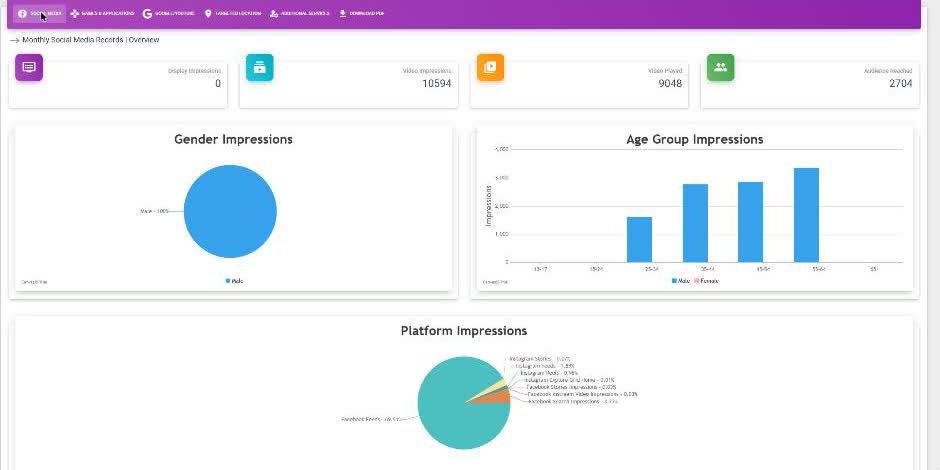Click the arrow icon before Monthly Social Media Records
940x470 pixels.
[15, 40]
